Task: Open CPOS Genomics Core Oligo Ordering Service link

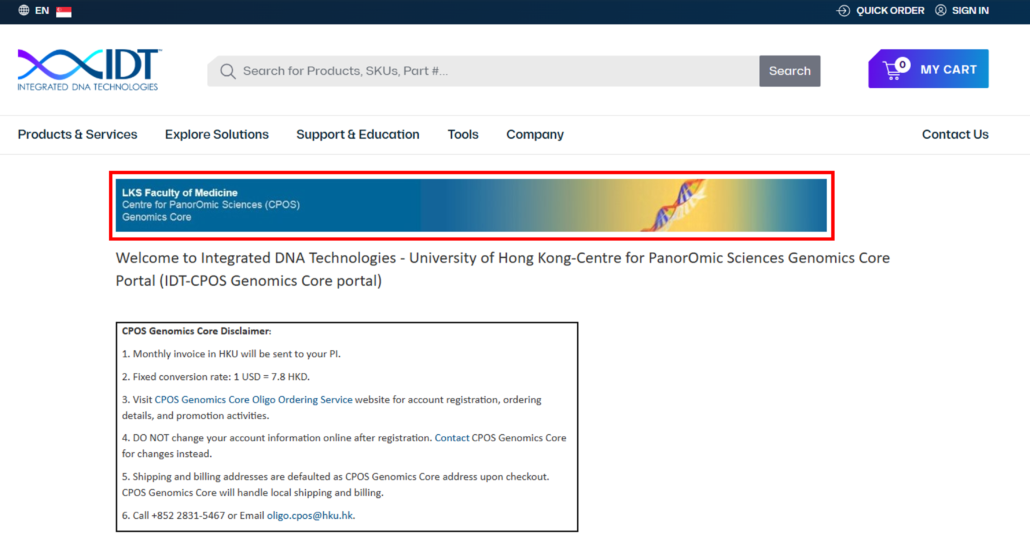Action: (x=253, y=400)
